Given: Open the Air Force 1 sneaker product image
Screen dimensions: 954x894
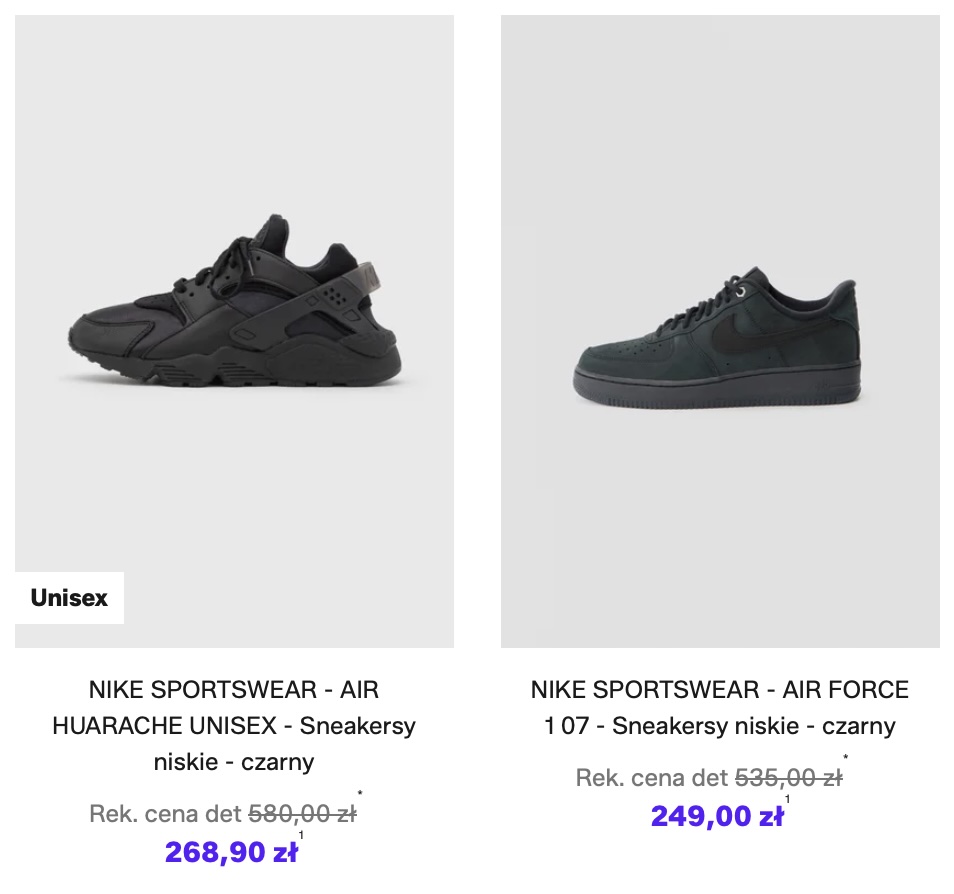Looking at the screenshot, I should (x=720, y=330).
